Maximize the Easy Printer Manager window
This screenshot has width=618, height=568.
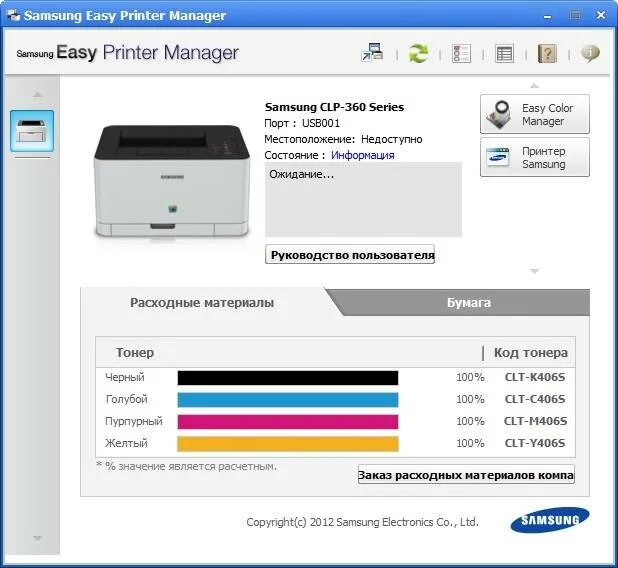click(575, 15)
